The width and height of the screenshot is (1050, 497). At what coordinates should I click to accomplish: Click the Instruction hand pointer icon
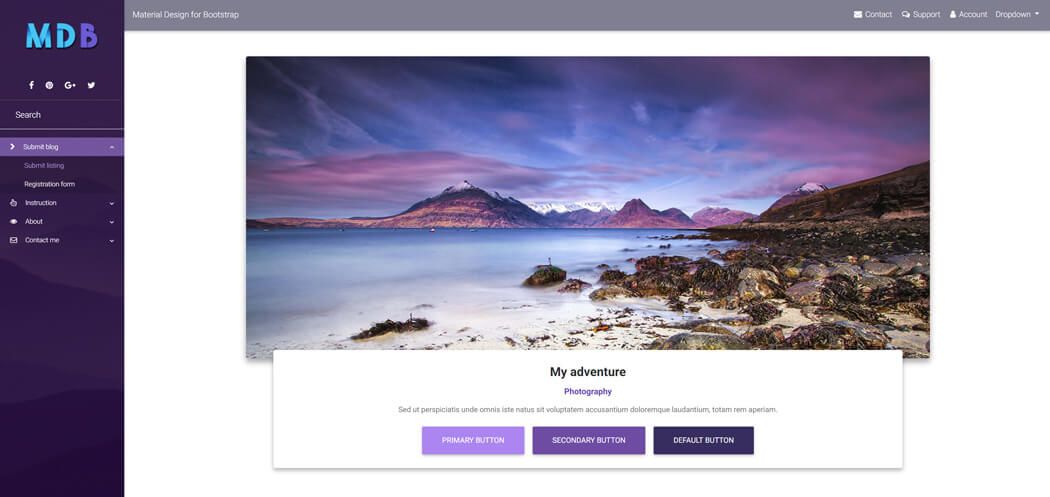point(13,203)
